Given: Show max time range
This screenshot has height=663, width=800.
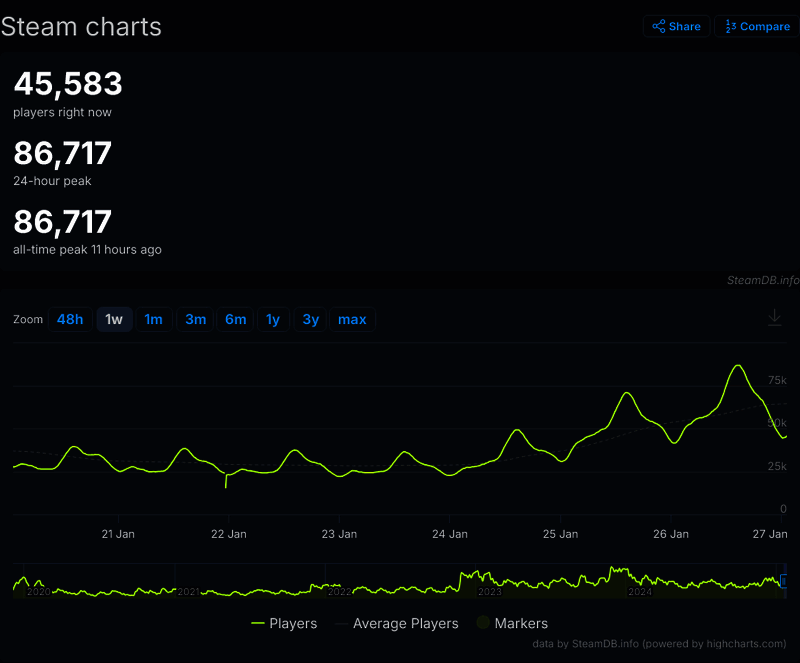Looking at the screenshot, I should click(x=352, y=319).
